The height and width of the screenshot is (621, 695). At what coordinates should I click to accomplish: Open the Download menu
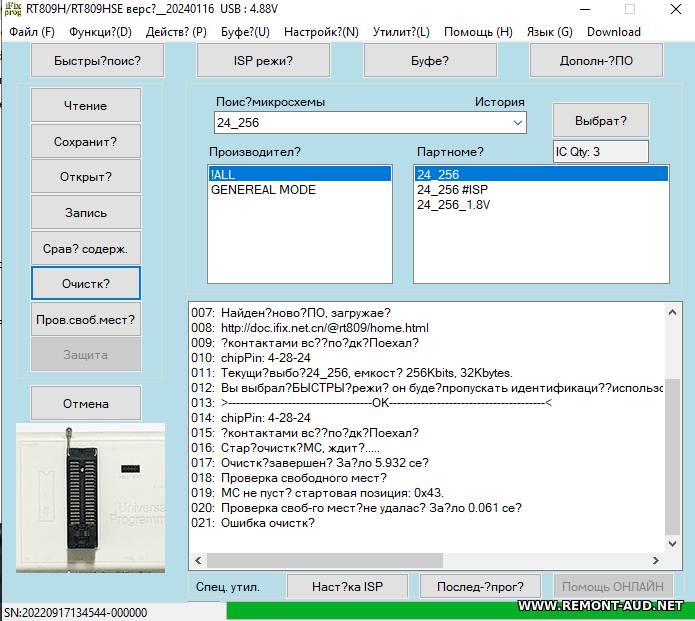pyautogui.click(x=613, y=32)
